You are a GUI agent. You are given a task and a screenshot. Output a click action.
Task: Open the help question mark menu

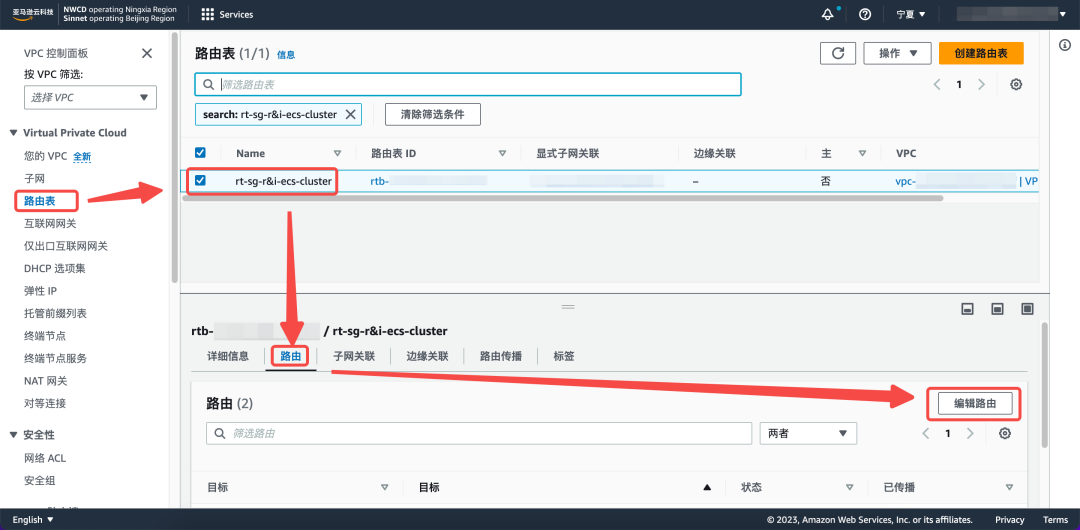tap(866, 14)
